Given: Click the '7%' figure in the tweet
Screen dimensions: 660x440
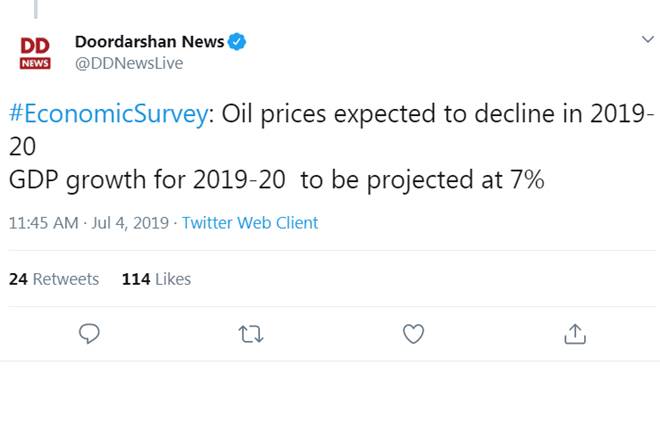Looking at the screenshot, I should [524, 183].
